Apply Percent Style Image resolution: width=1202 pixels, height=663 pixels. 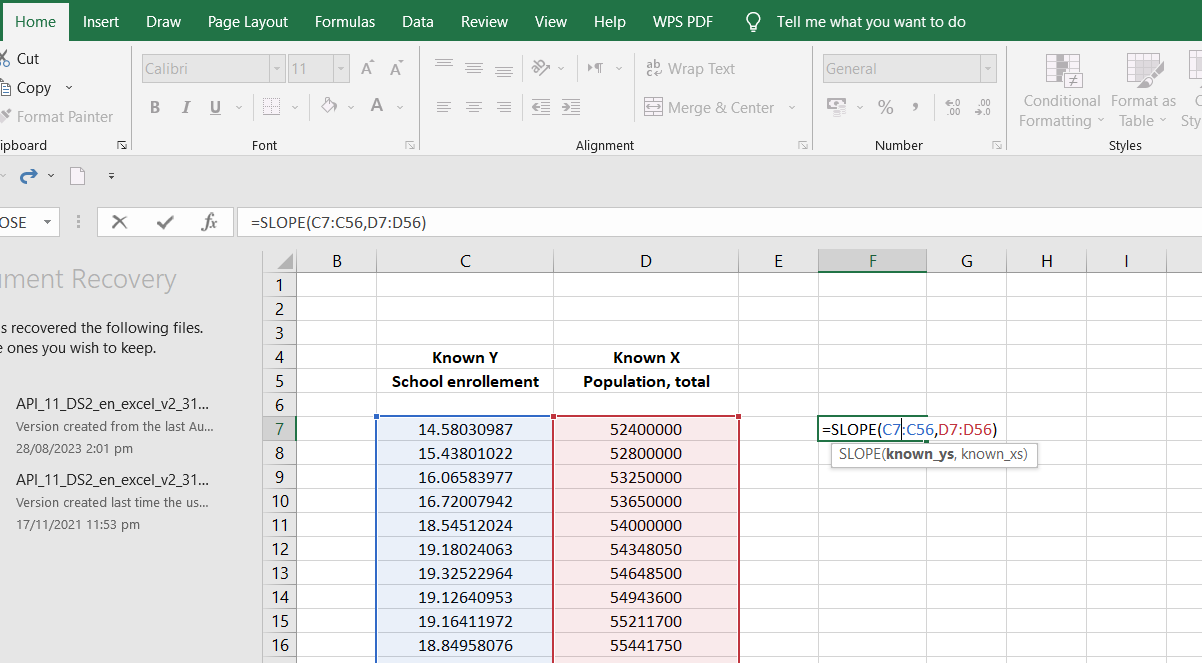pyautogui.click(x=885, y=106)
